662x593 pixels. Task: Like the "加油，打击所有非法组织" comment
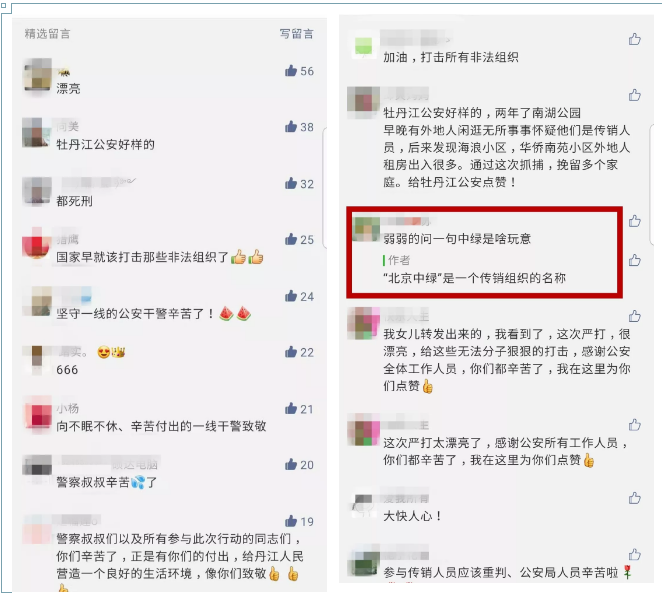(x=635, y=39)
